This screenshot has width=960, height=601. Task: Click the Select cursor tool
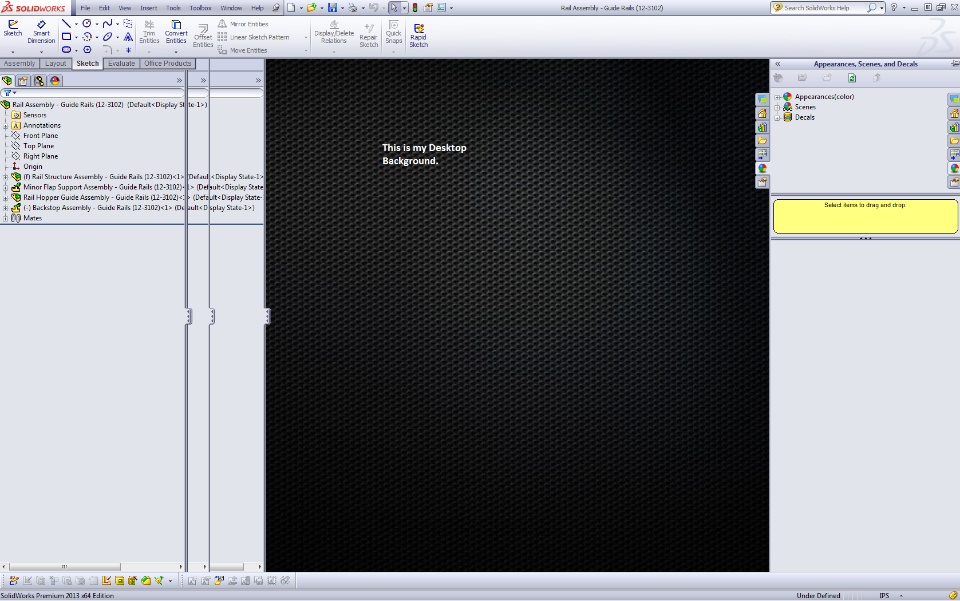(x=394, y=7)
